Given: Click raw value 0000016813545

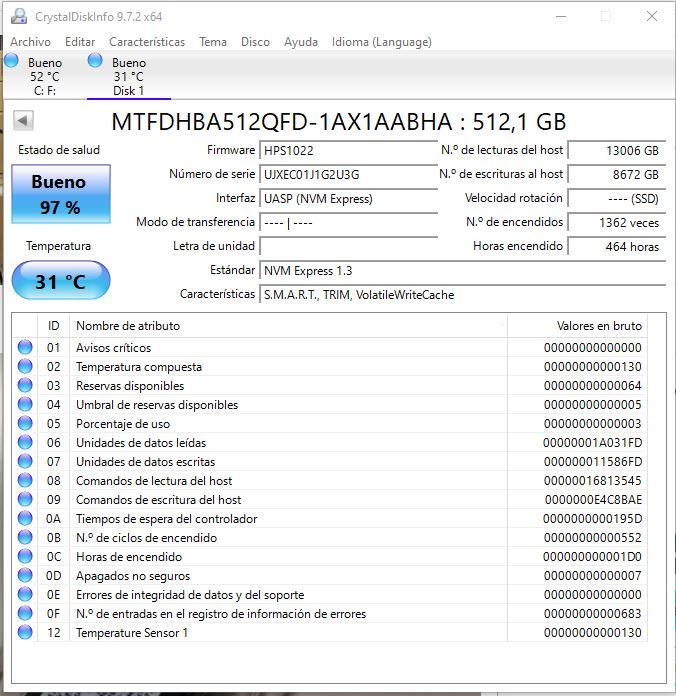Looking at the screenshot, I should (x=593, y=481).
